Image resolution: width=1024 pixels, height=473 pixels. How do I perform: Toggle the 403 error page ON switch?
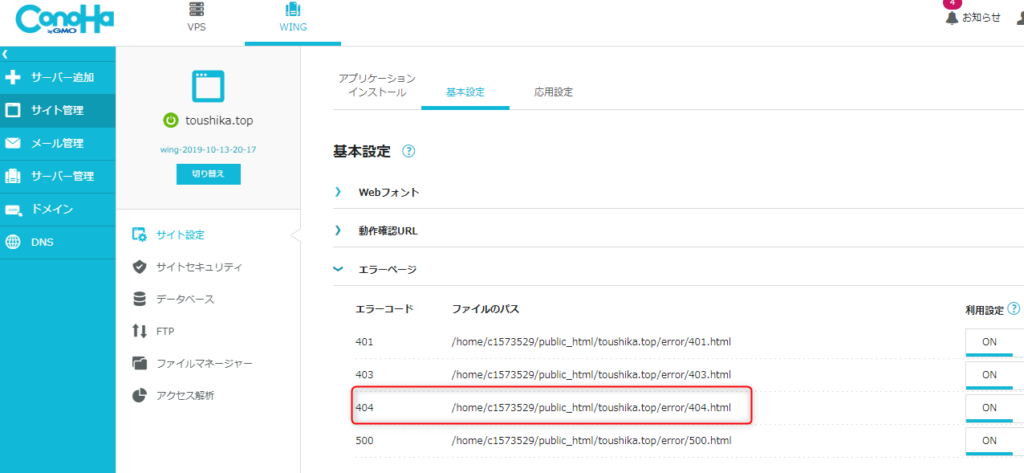[989, 375]
